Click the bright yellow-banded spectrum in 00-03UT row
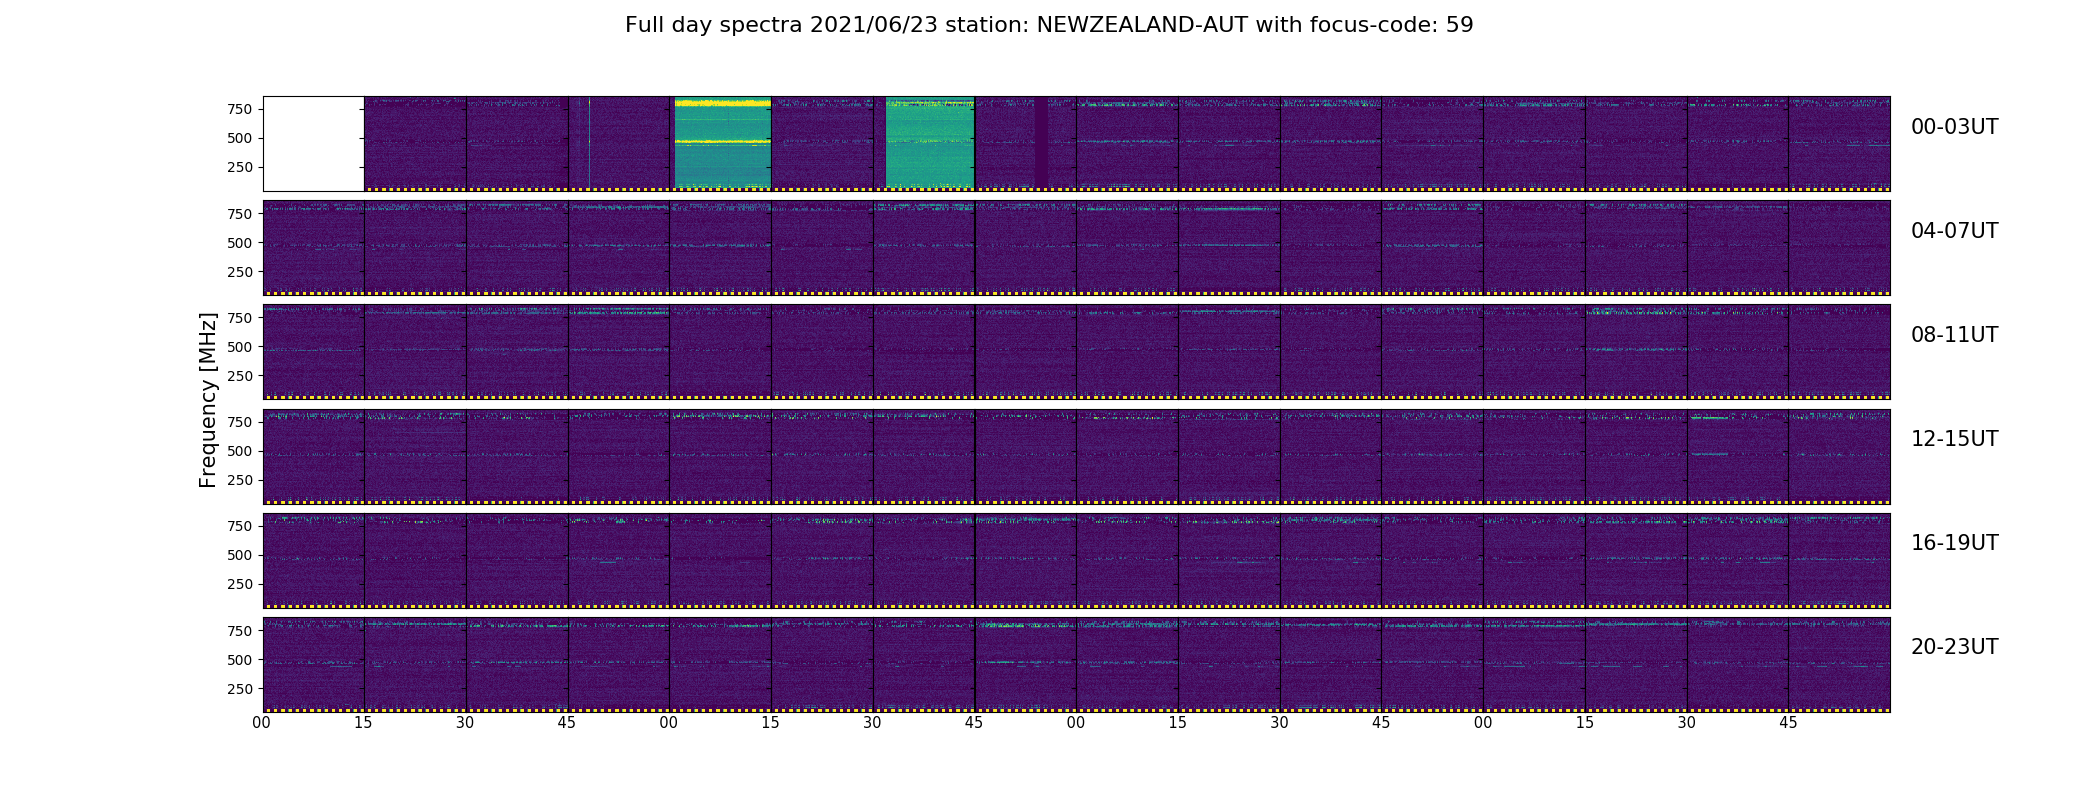The width and height of the screenshot is (2100, 800). tap(723, 142)
